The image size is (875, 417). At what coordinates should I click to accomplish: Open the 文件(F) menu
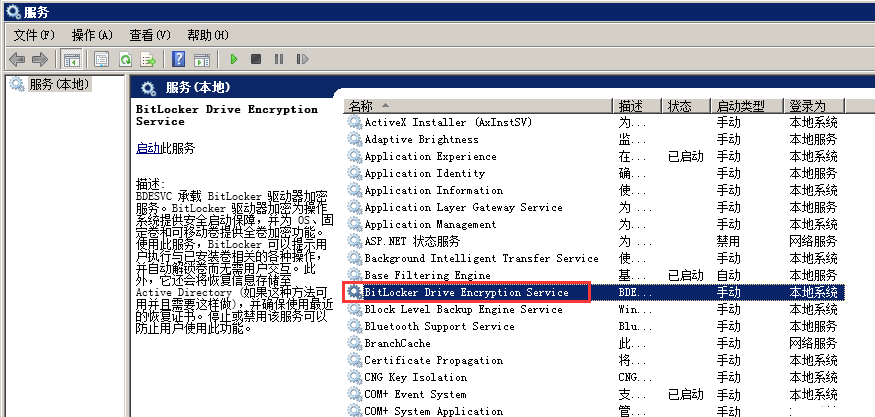pyautogui.click(x=34, y=35)
